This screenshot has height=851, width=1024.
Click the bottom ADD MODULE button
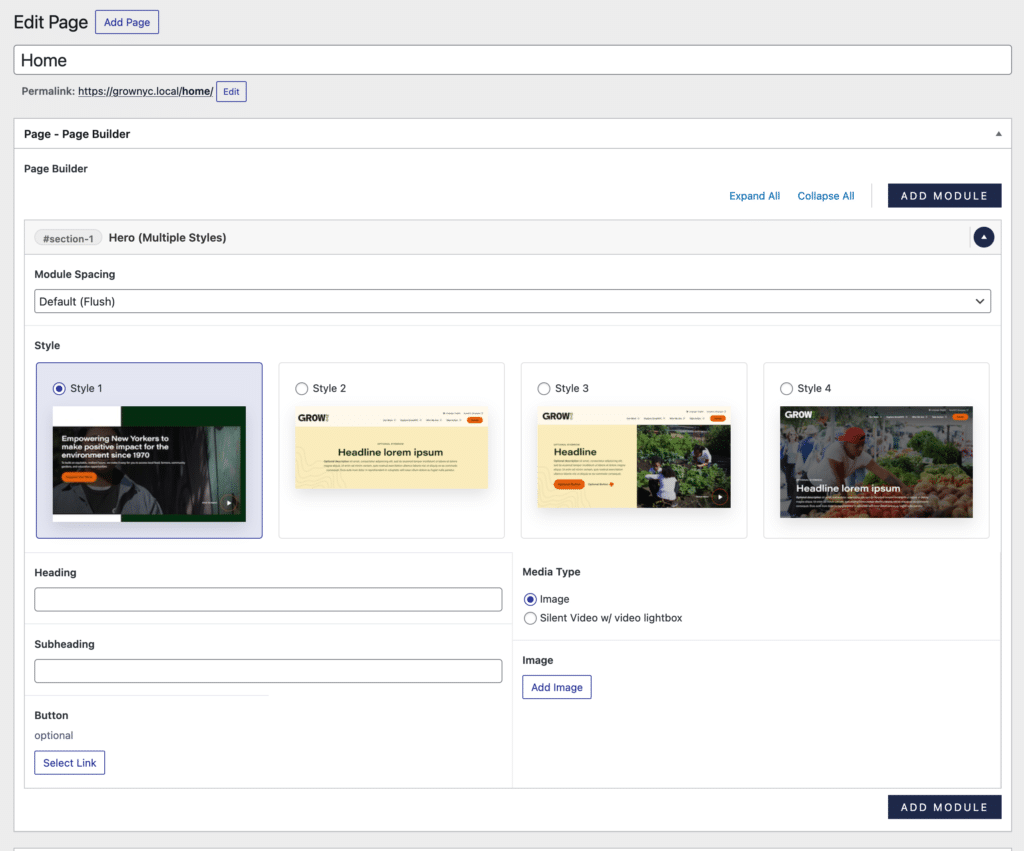coord(944,807)
